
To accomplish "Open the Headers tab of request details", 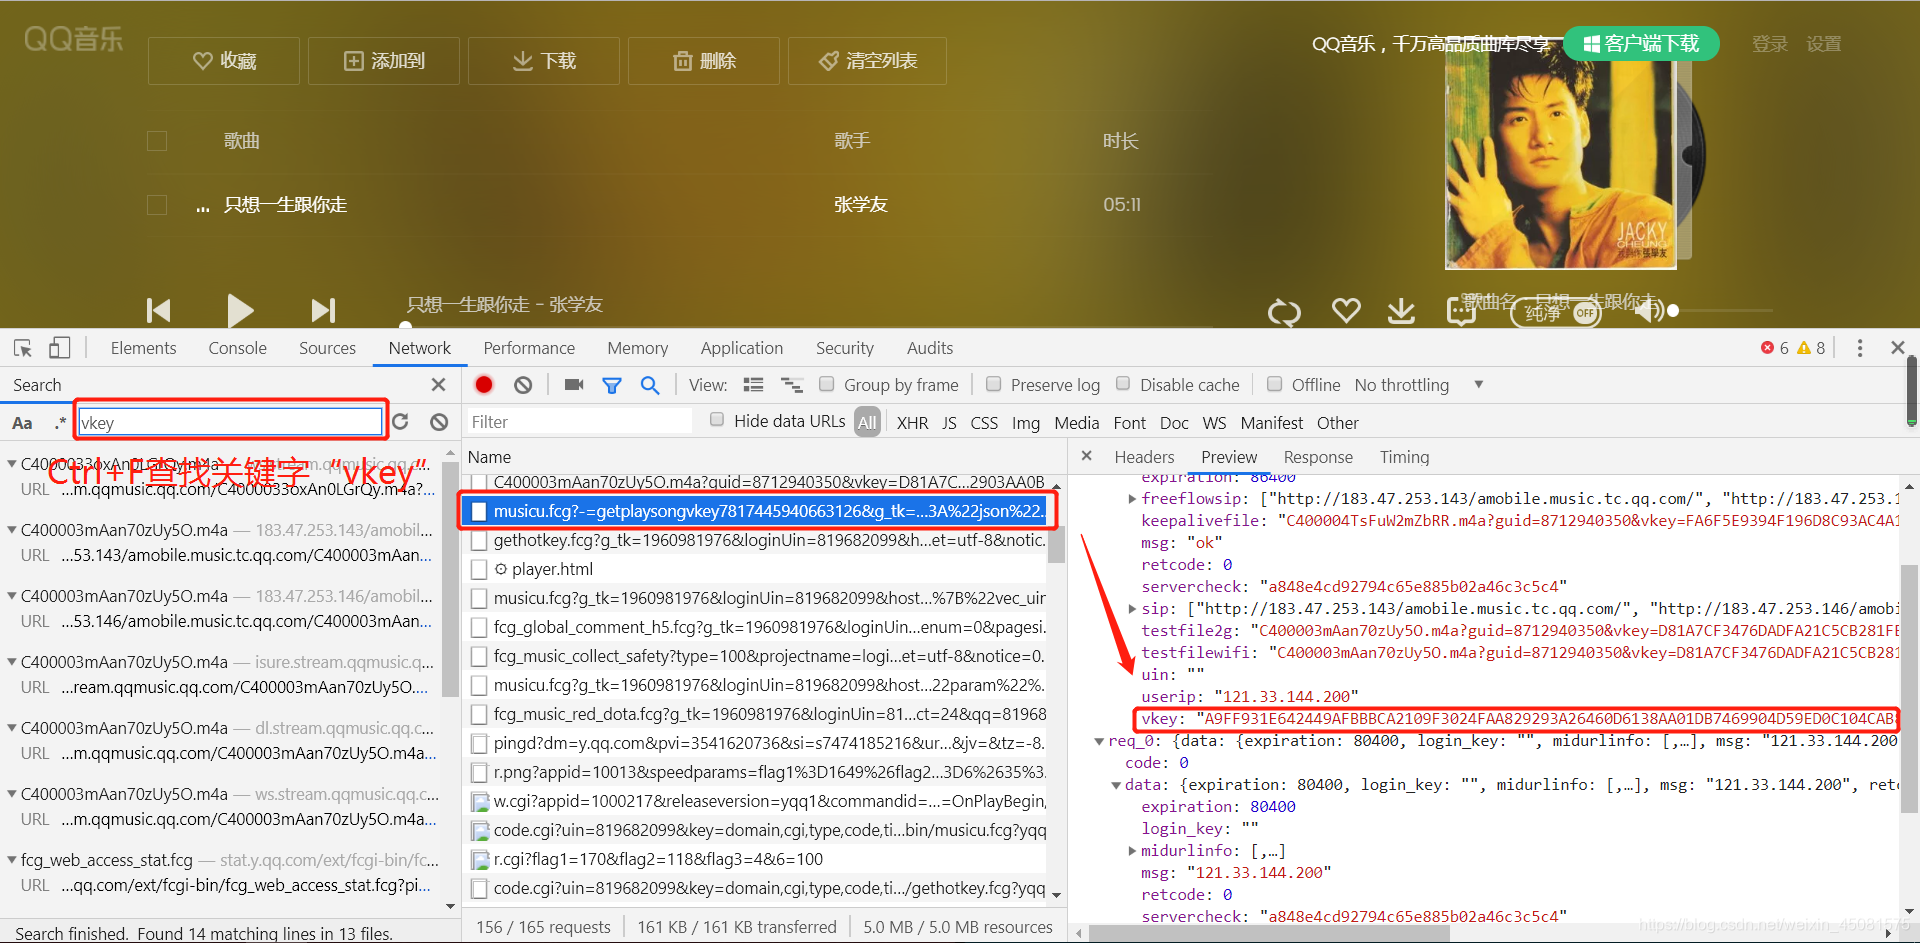I will pyautogui.click(x=1144, y=457).
